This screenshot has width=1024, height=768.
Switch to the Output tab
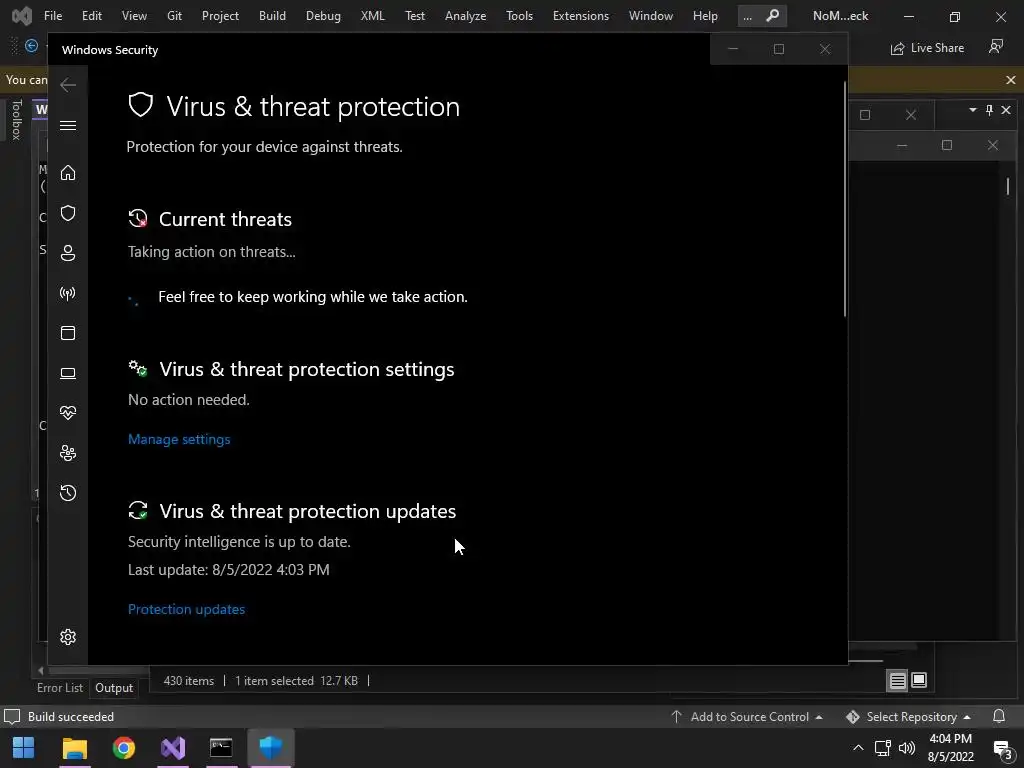[x=114, y=688]
